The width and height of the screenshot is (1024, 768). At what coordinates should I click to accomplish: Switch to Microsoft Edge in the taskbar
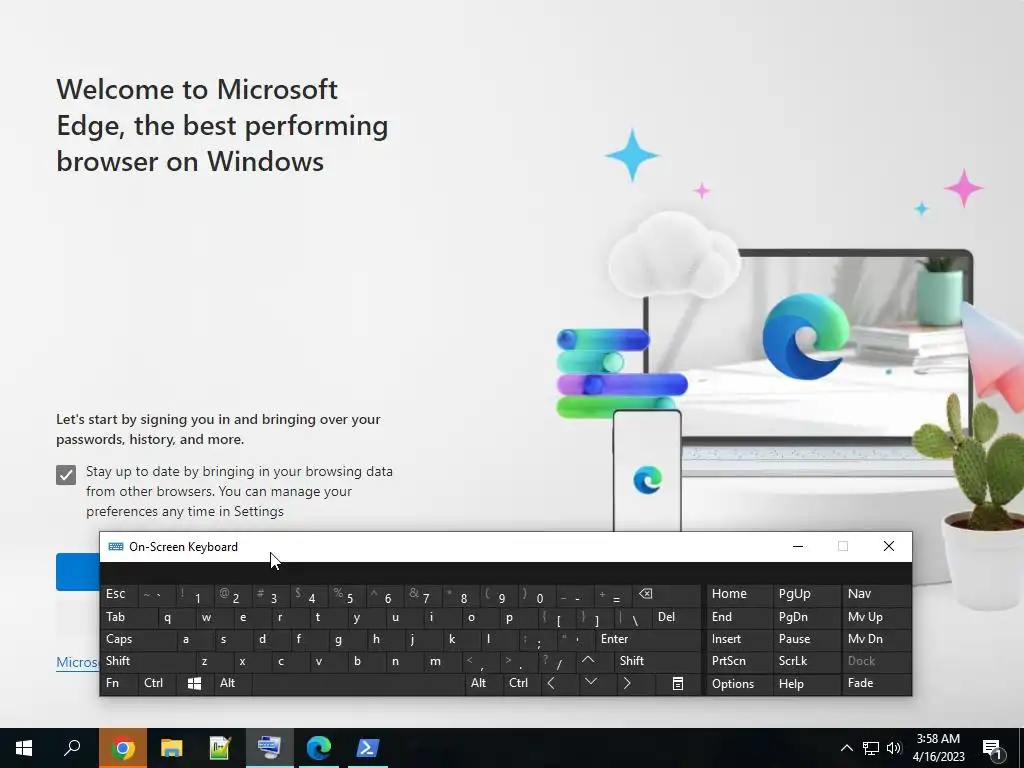tap(319, 748)
